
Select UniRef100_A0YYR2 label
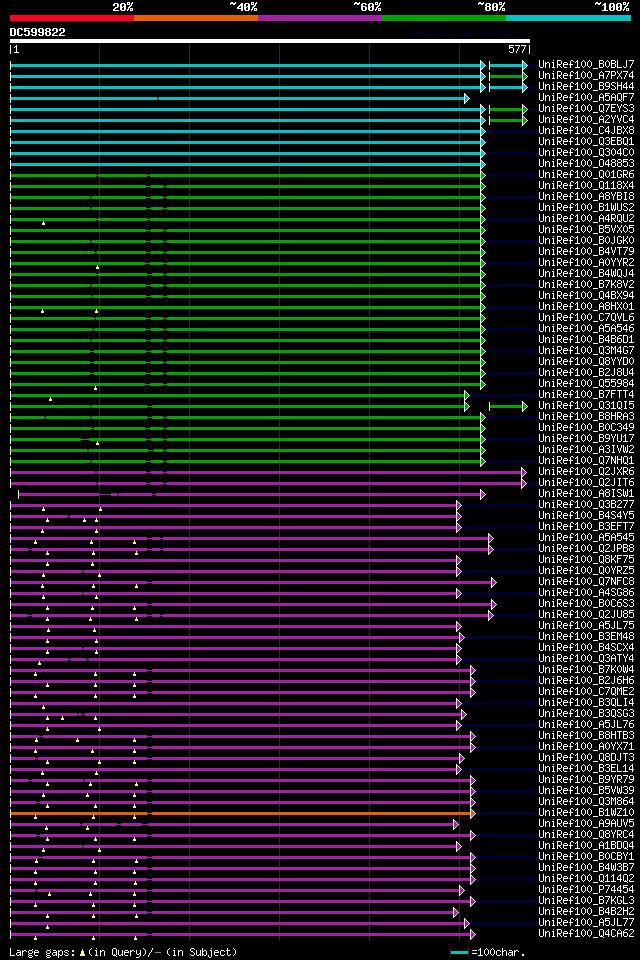pos(586,263)
